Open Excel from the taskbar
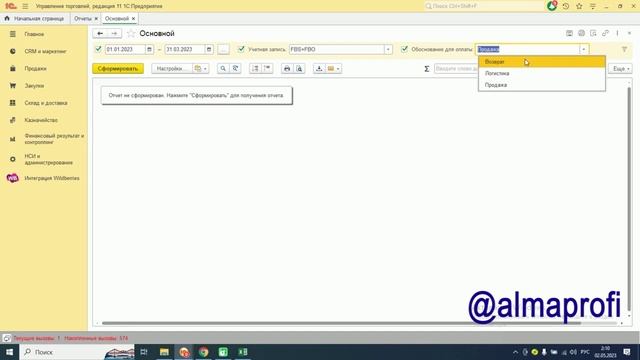This screenshot has height=360, width=640. pos(243,352)
